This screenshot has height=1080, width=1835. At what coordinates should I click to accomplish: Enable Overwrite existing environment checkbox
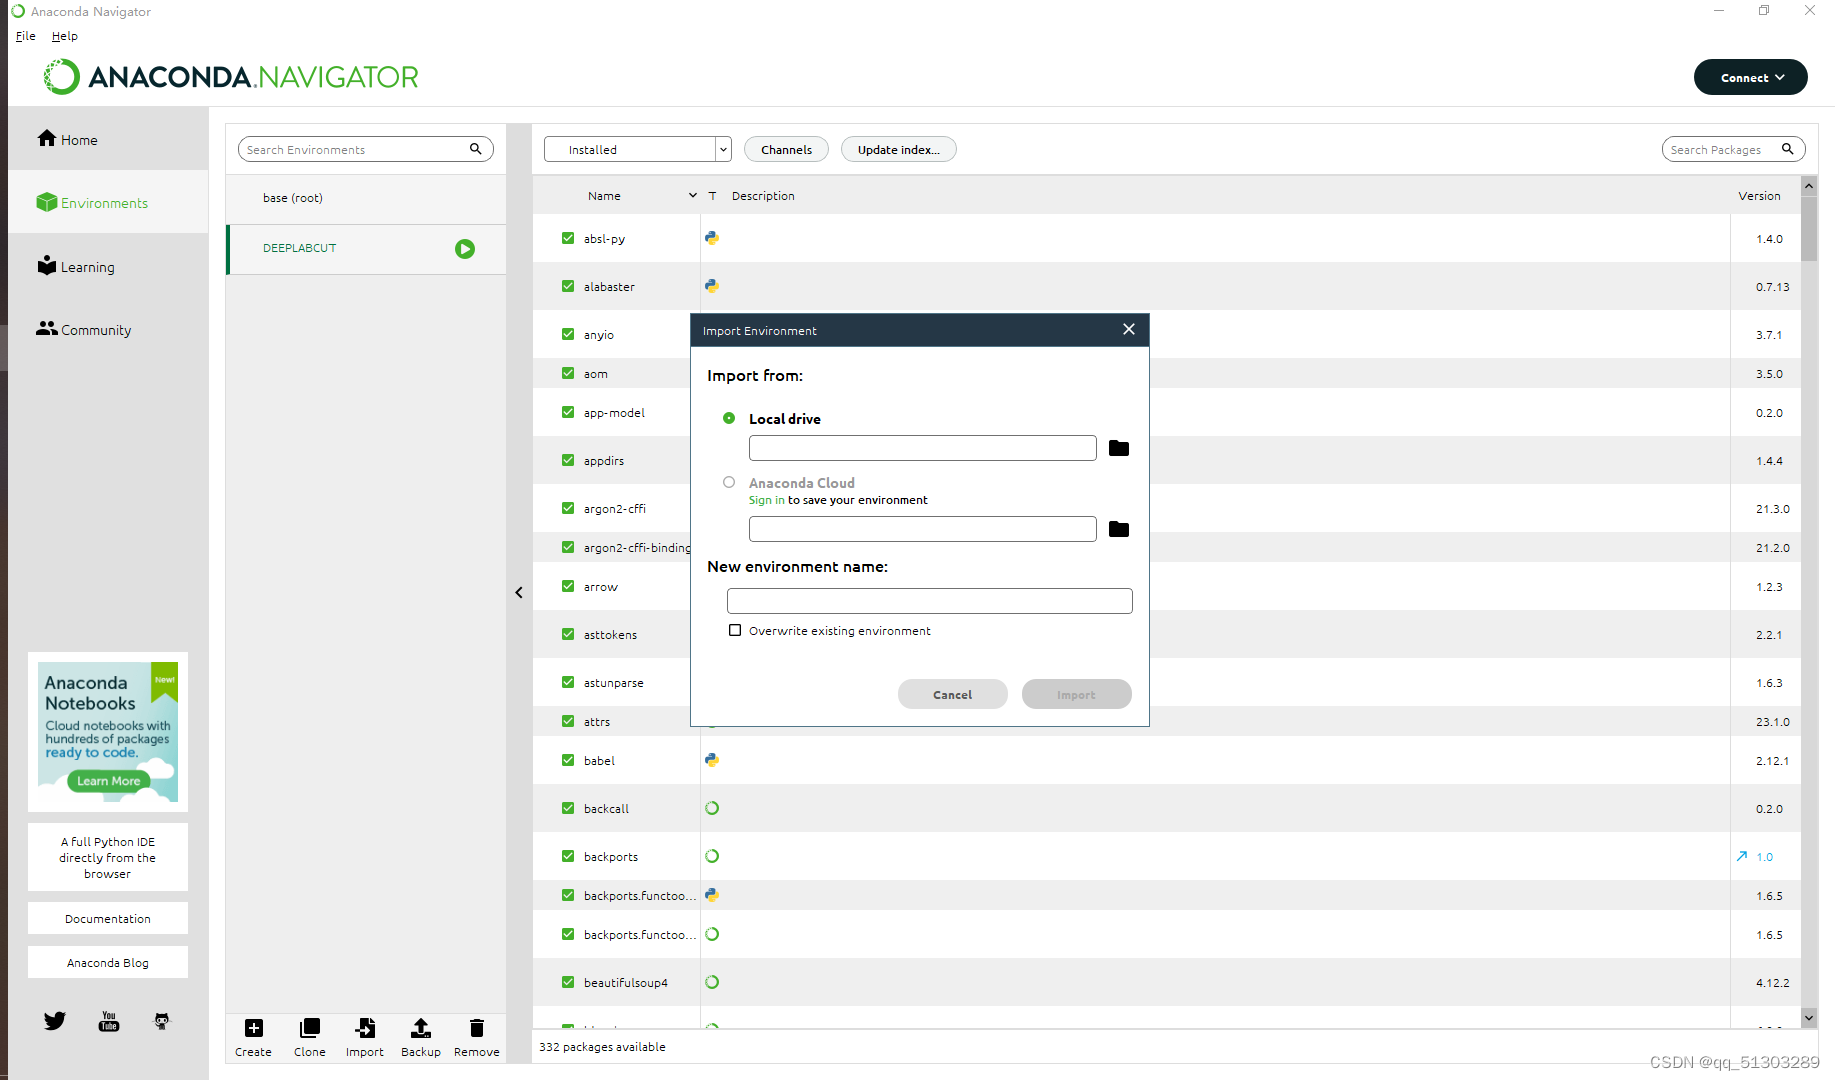pos(735,630)
